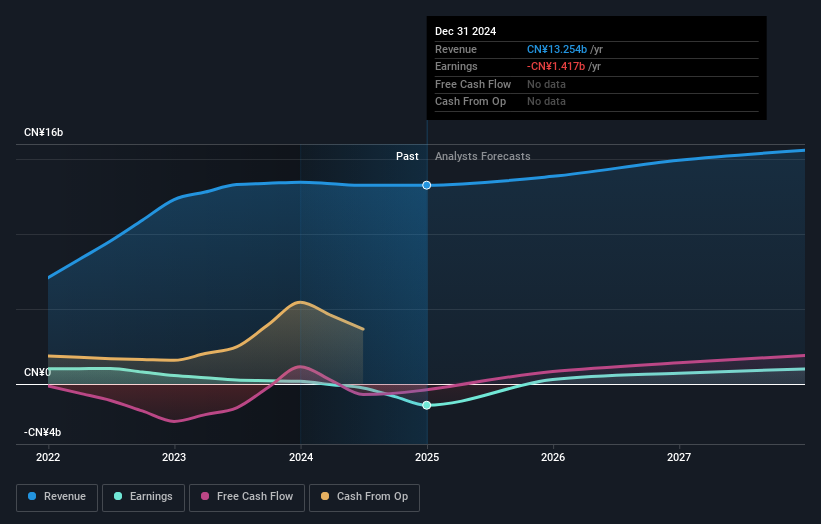Click the Analysts Forecasts label
821x524 pixels.
point(483,157)
